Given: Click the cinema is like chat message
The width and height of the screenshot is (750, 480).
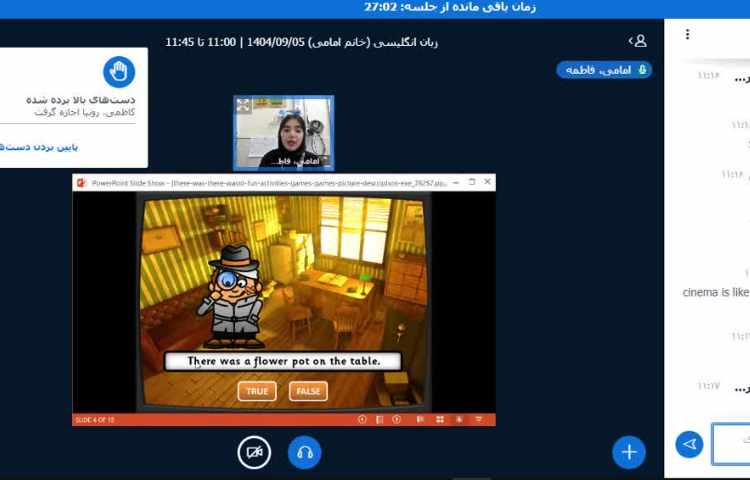Looking at the screenshot, I should [714, 292].
